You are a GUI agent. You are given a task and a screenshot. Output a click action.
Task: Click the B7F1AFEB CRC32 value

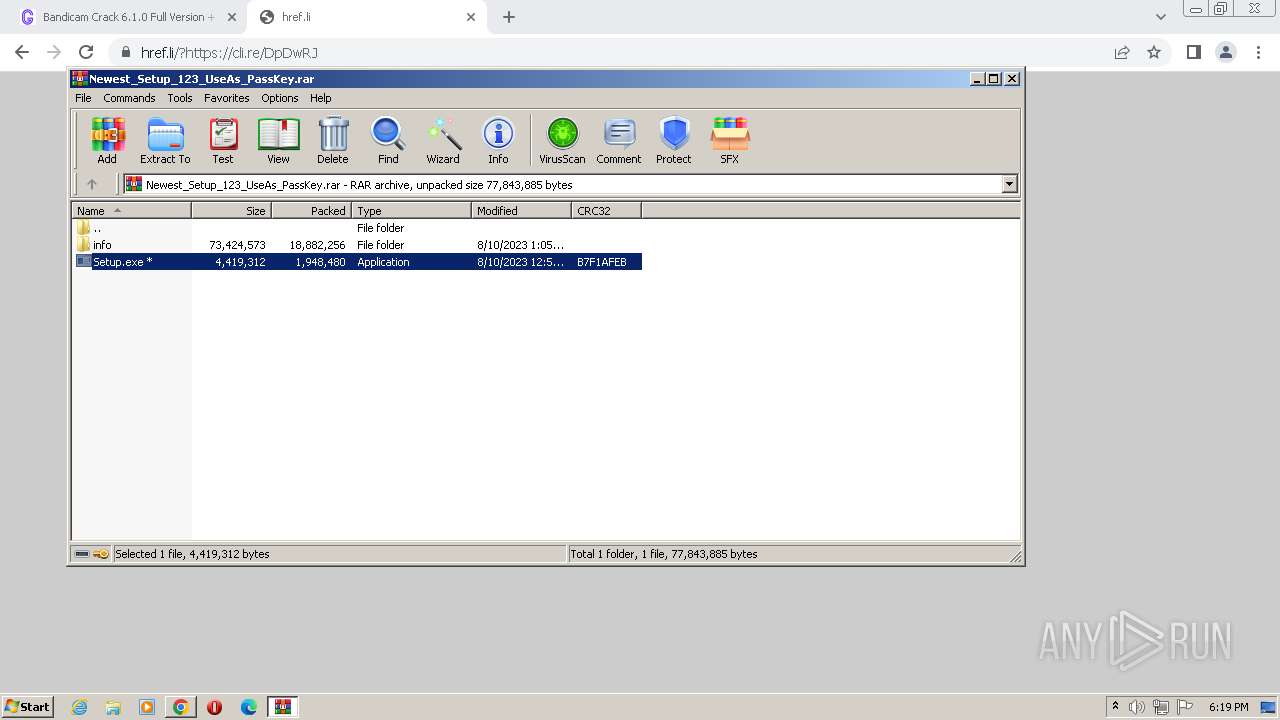(602, 262)
